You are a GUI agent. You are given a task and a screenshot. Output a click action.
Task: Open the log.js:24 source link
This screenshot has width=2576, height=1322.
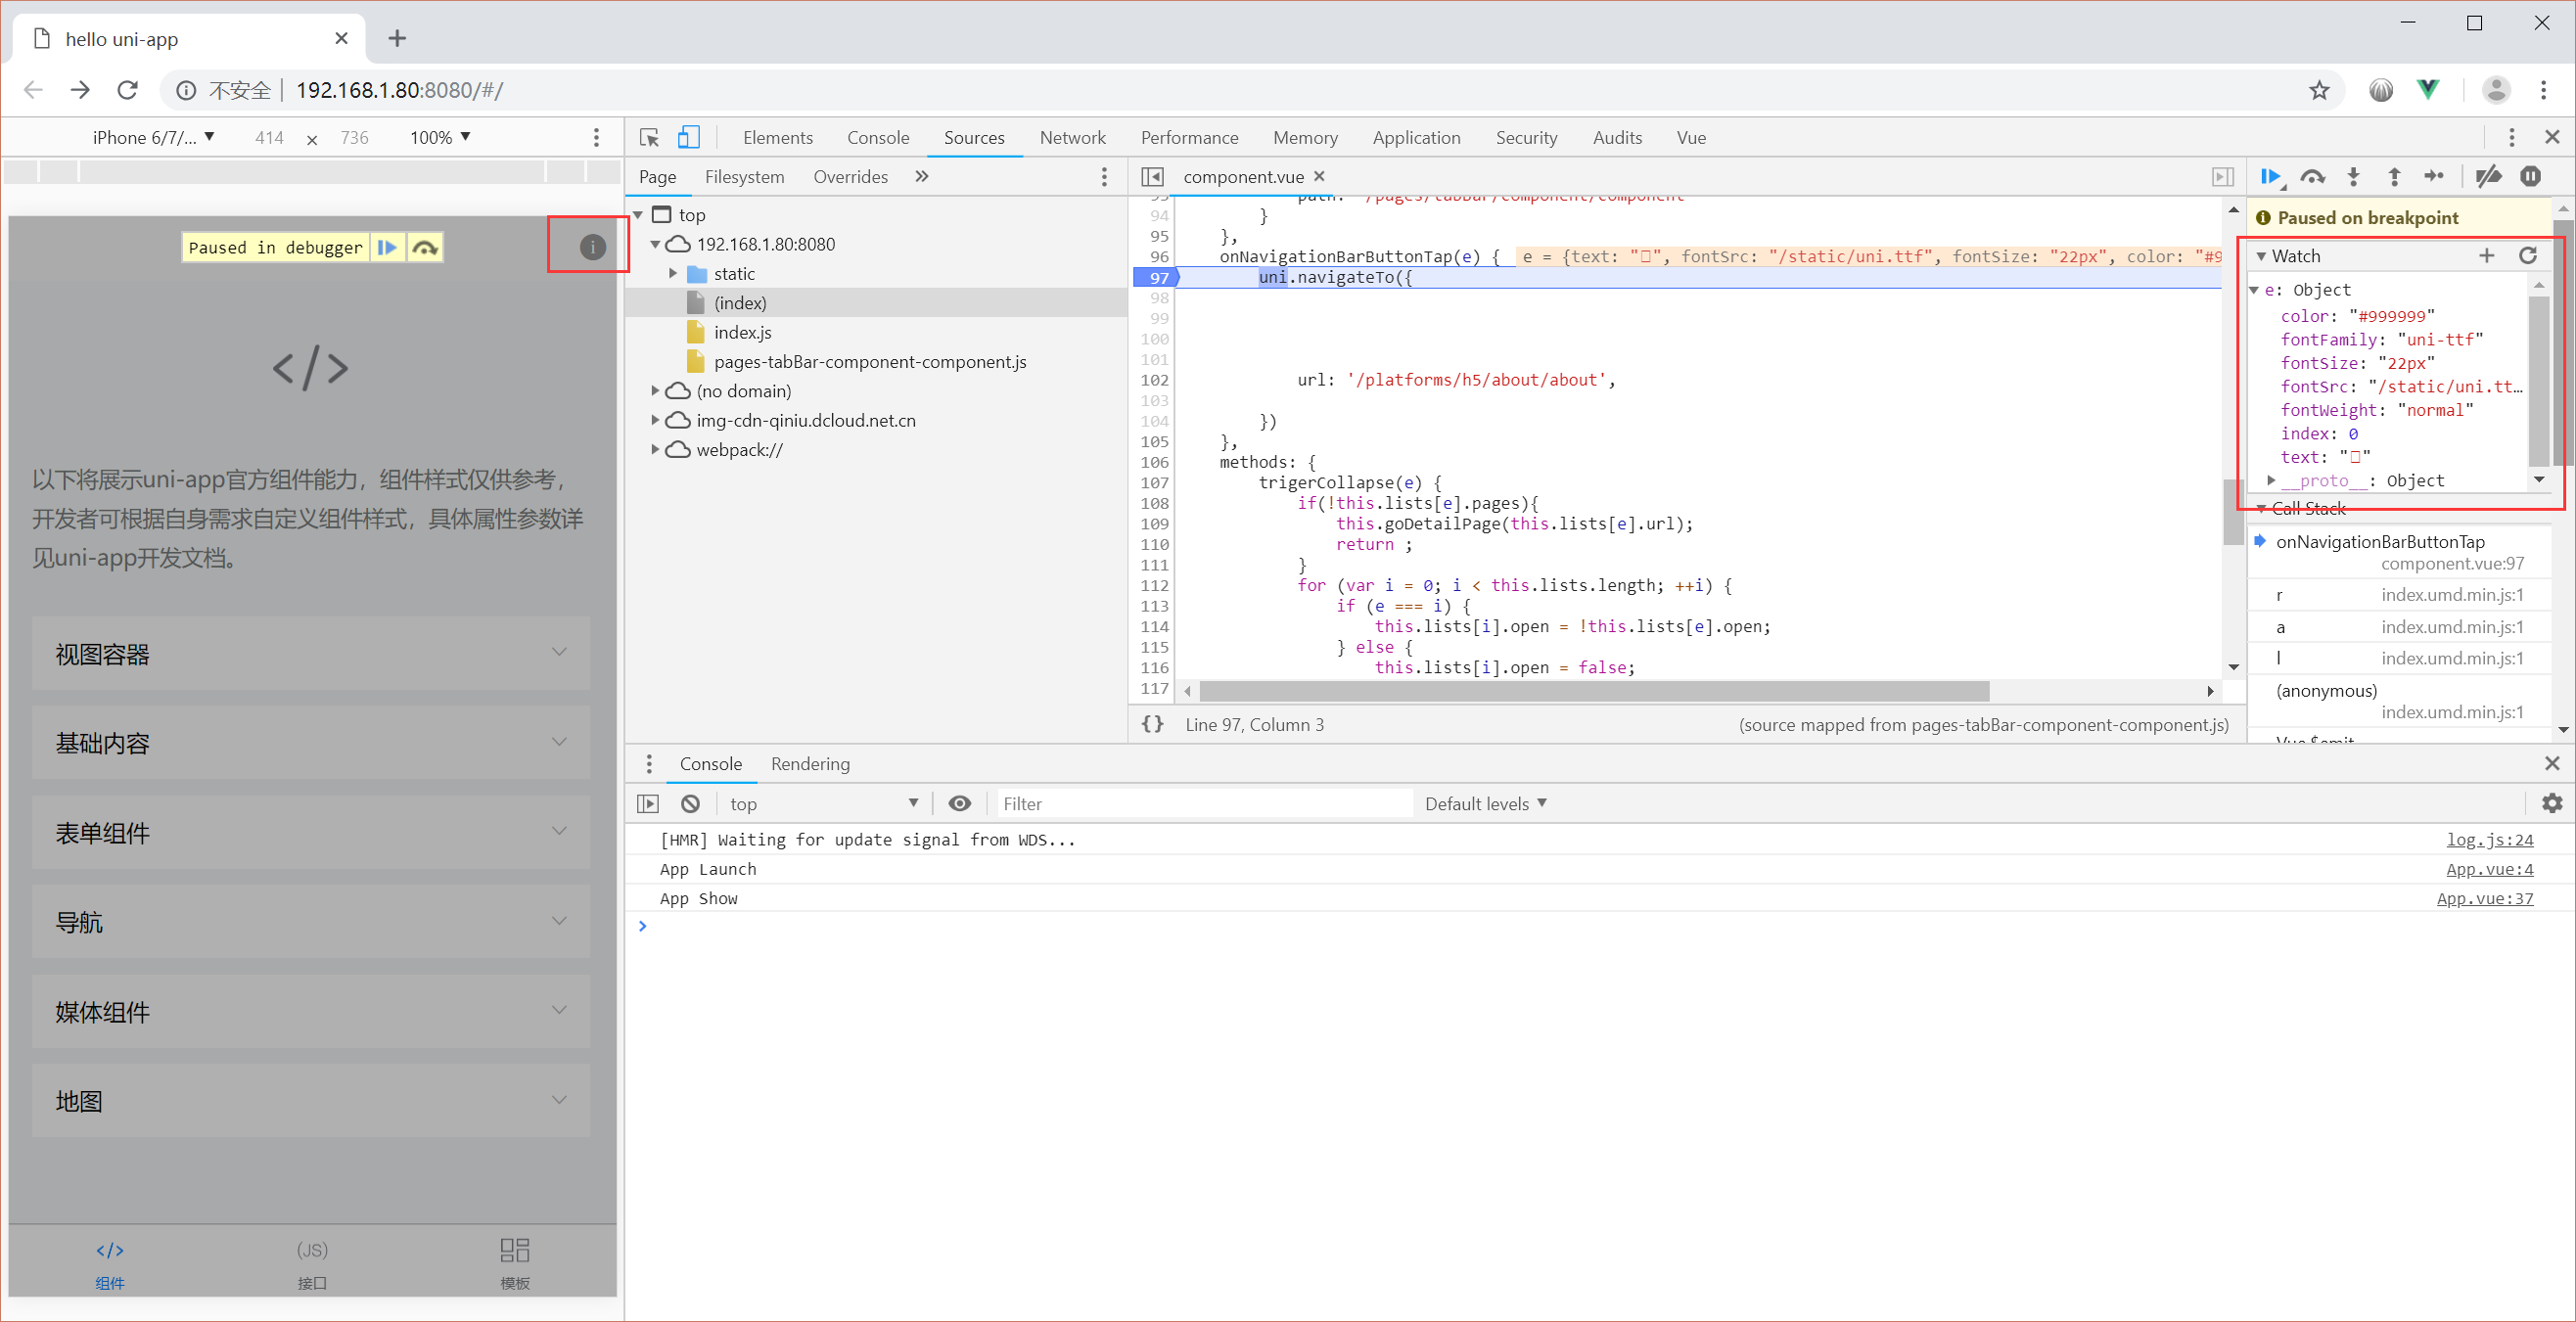tap(2489, 840)
